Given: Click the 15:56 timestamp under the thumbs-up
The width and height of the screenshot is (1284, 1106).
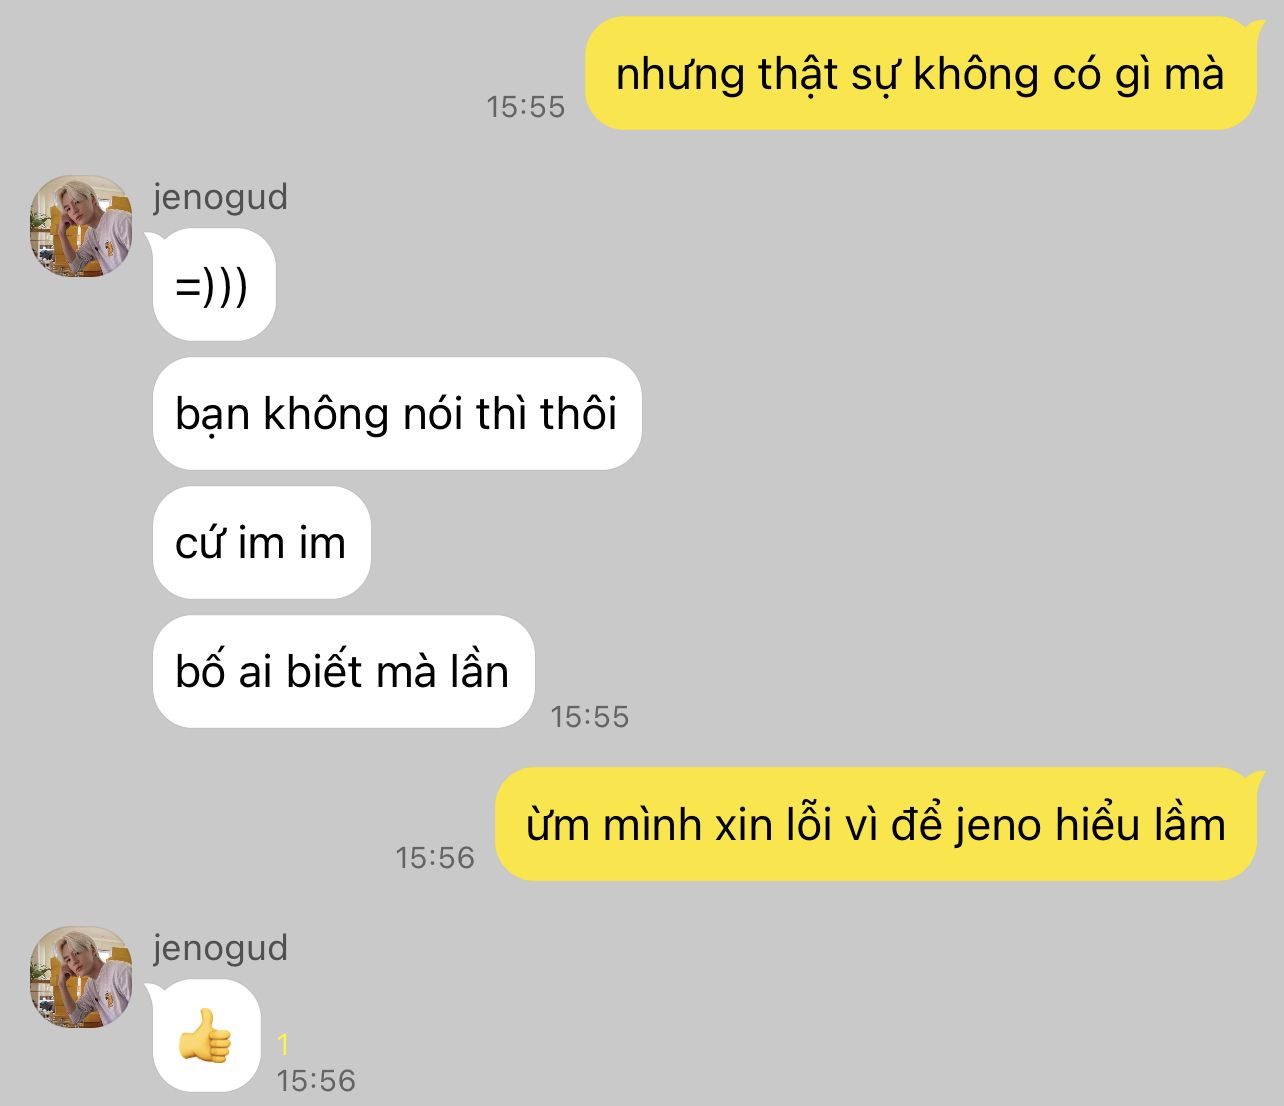Looking at the screenshot, I should pyautogui.click(x=316, y=1081).
